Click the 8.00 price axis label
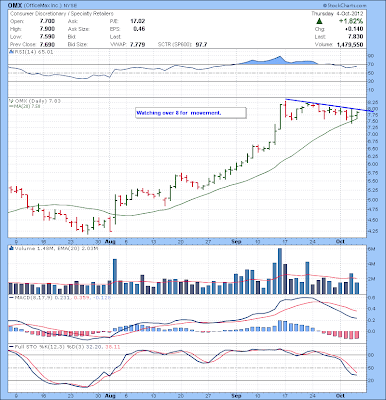 [x=373, y=109]
